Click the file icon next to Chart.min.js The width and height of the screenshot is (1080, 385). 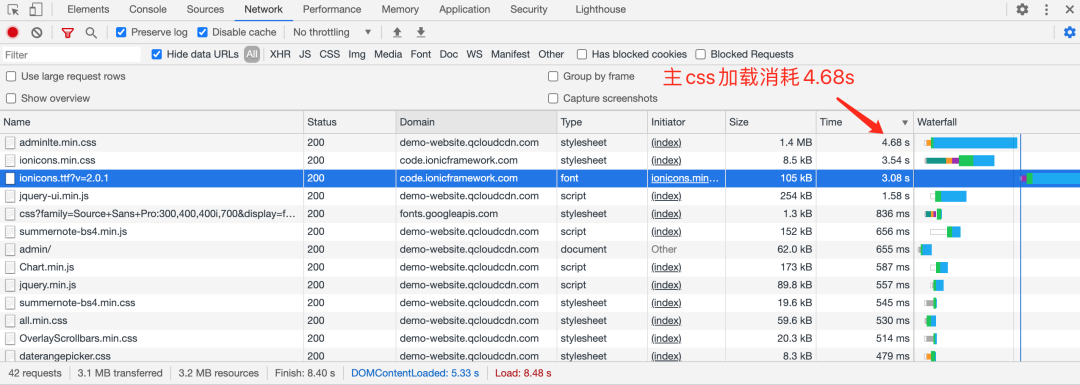click(x=10, y=267)
